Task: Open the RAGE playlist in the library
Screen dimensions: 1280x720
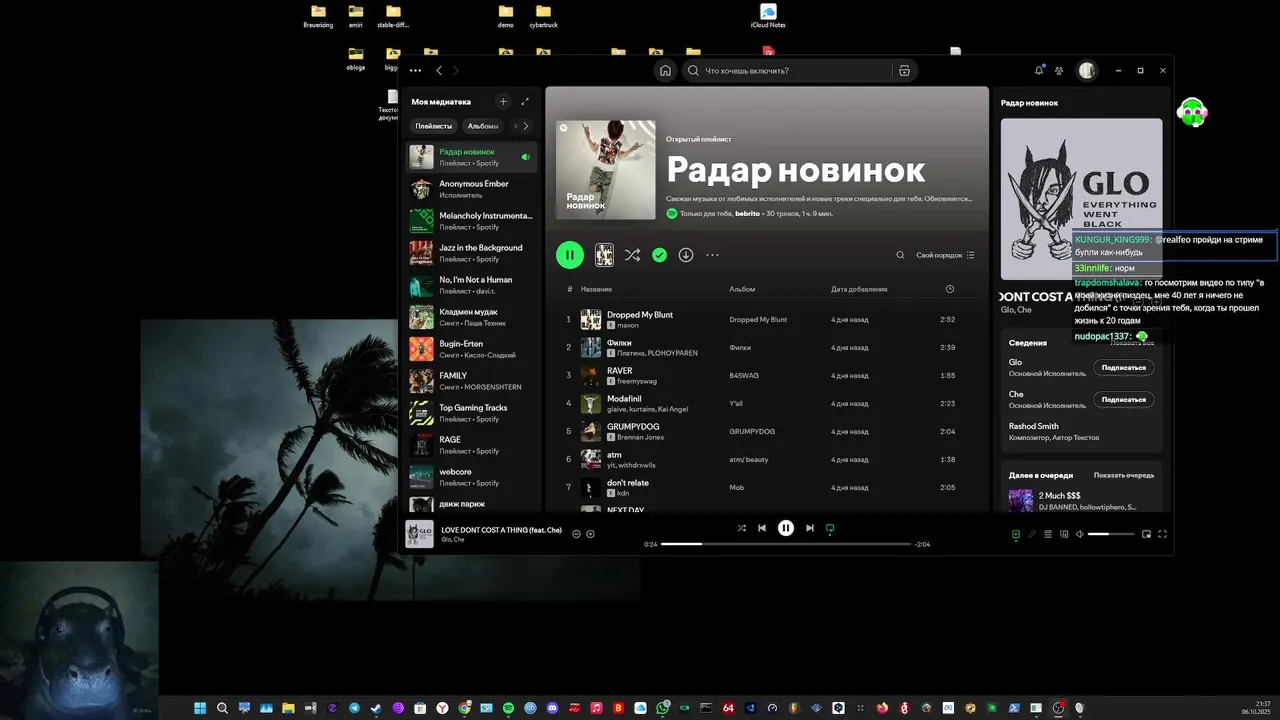Action: point(472,445)
